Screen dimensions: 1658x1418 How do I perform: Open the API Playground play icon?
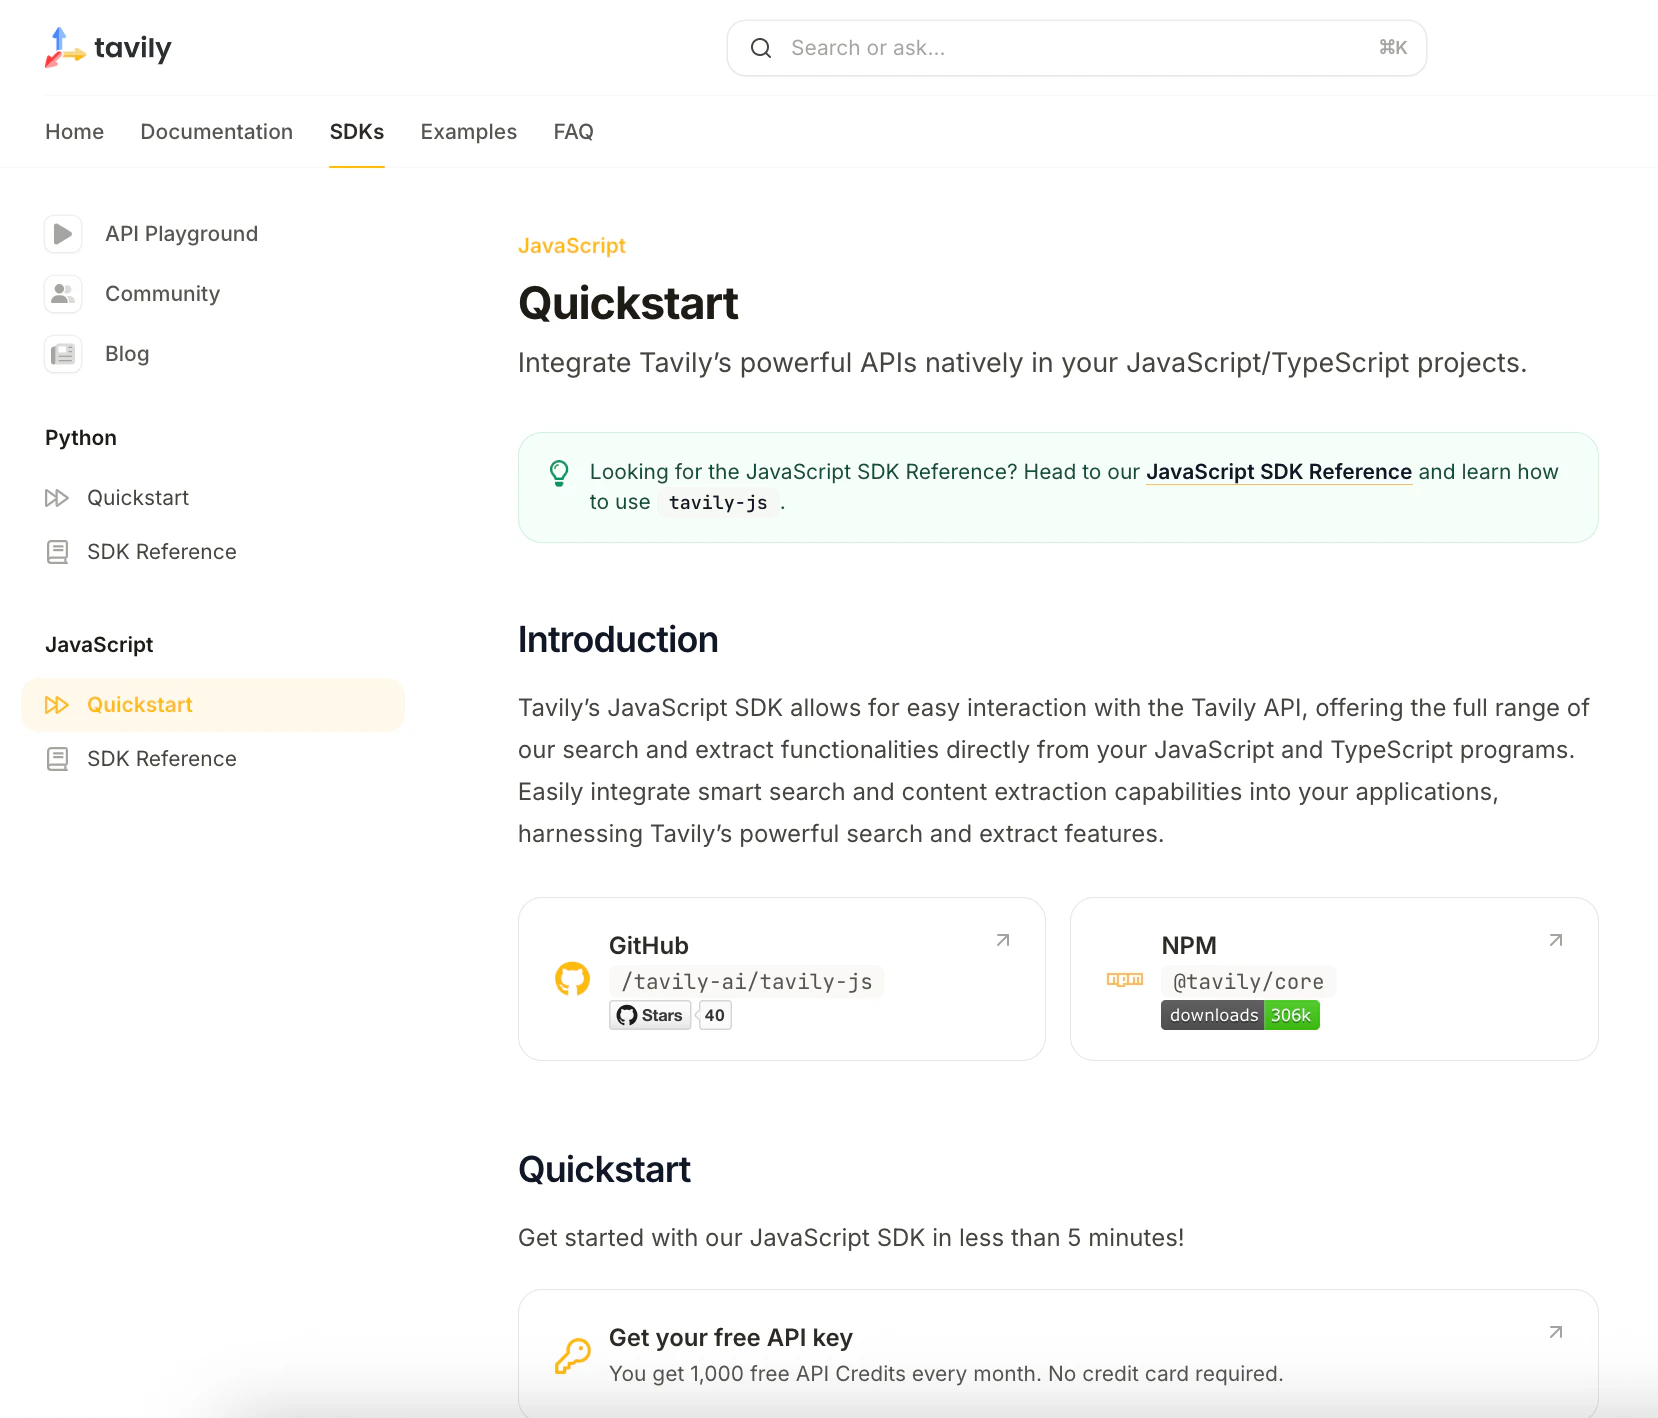coord(63,234)
